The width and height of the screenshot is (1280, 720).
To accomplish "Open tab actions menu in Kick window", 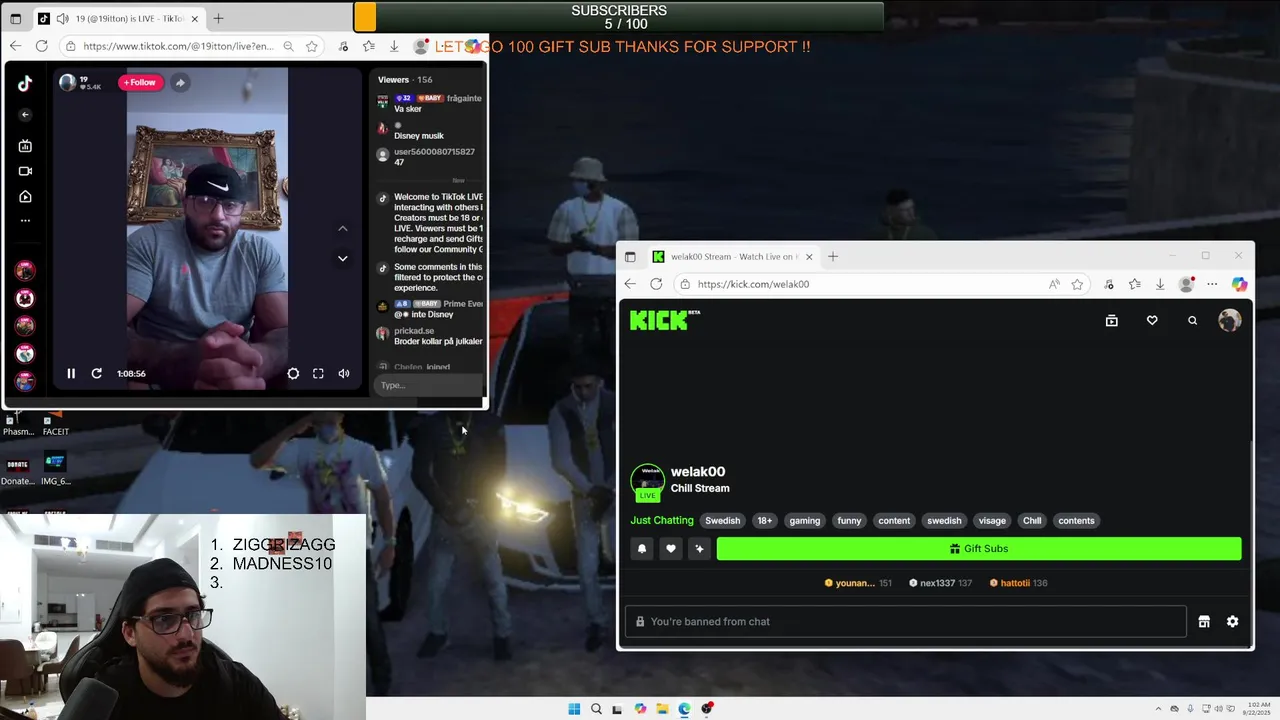I will click(630, 256).
